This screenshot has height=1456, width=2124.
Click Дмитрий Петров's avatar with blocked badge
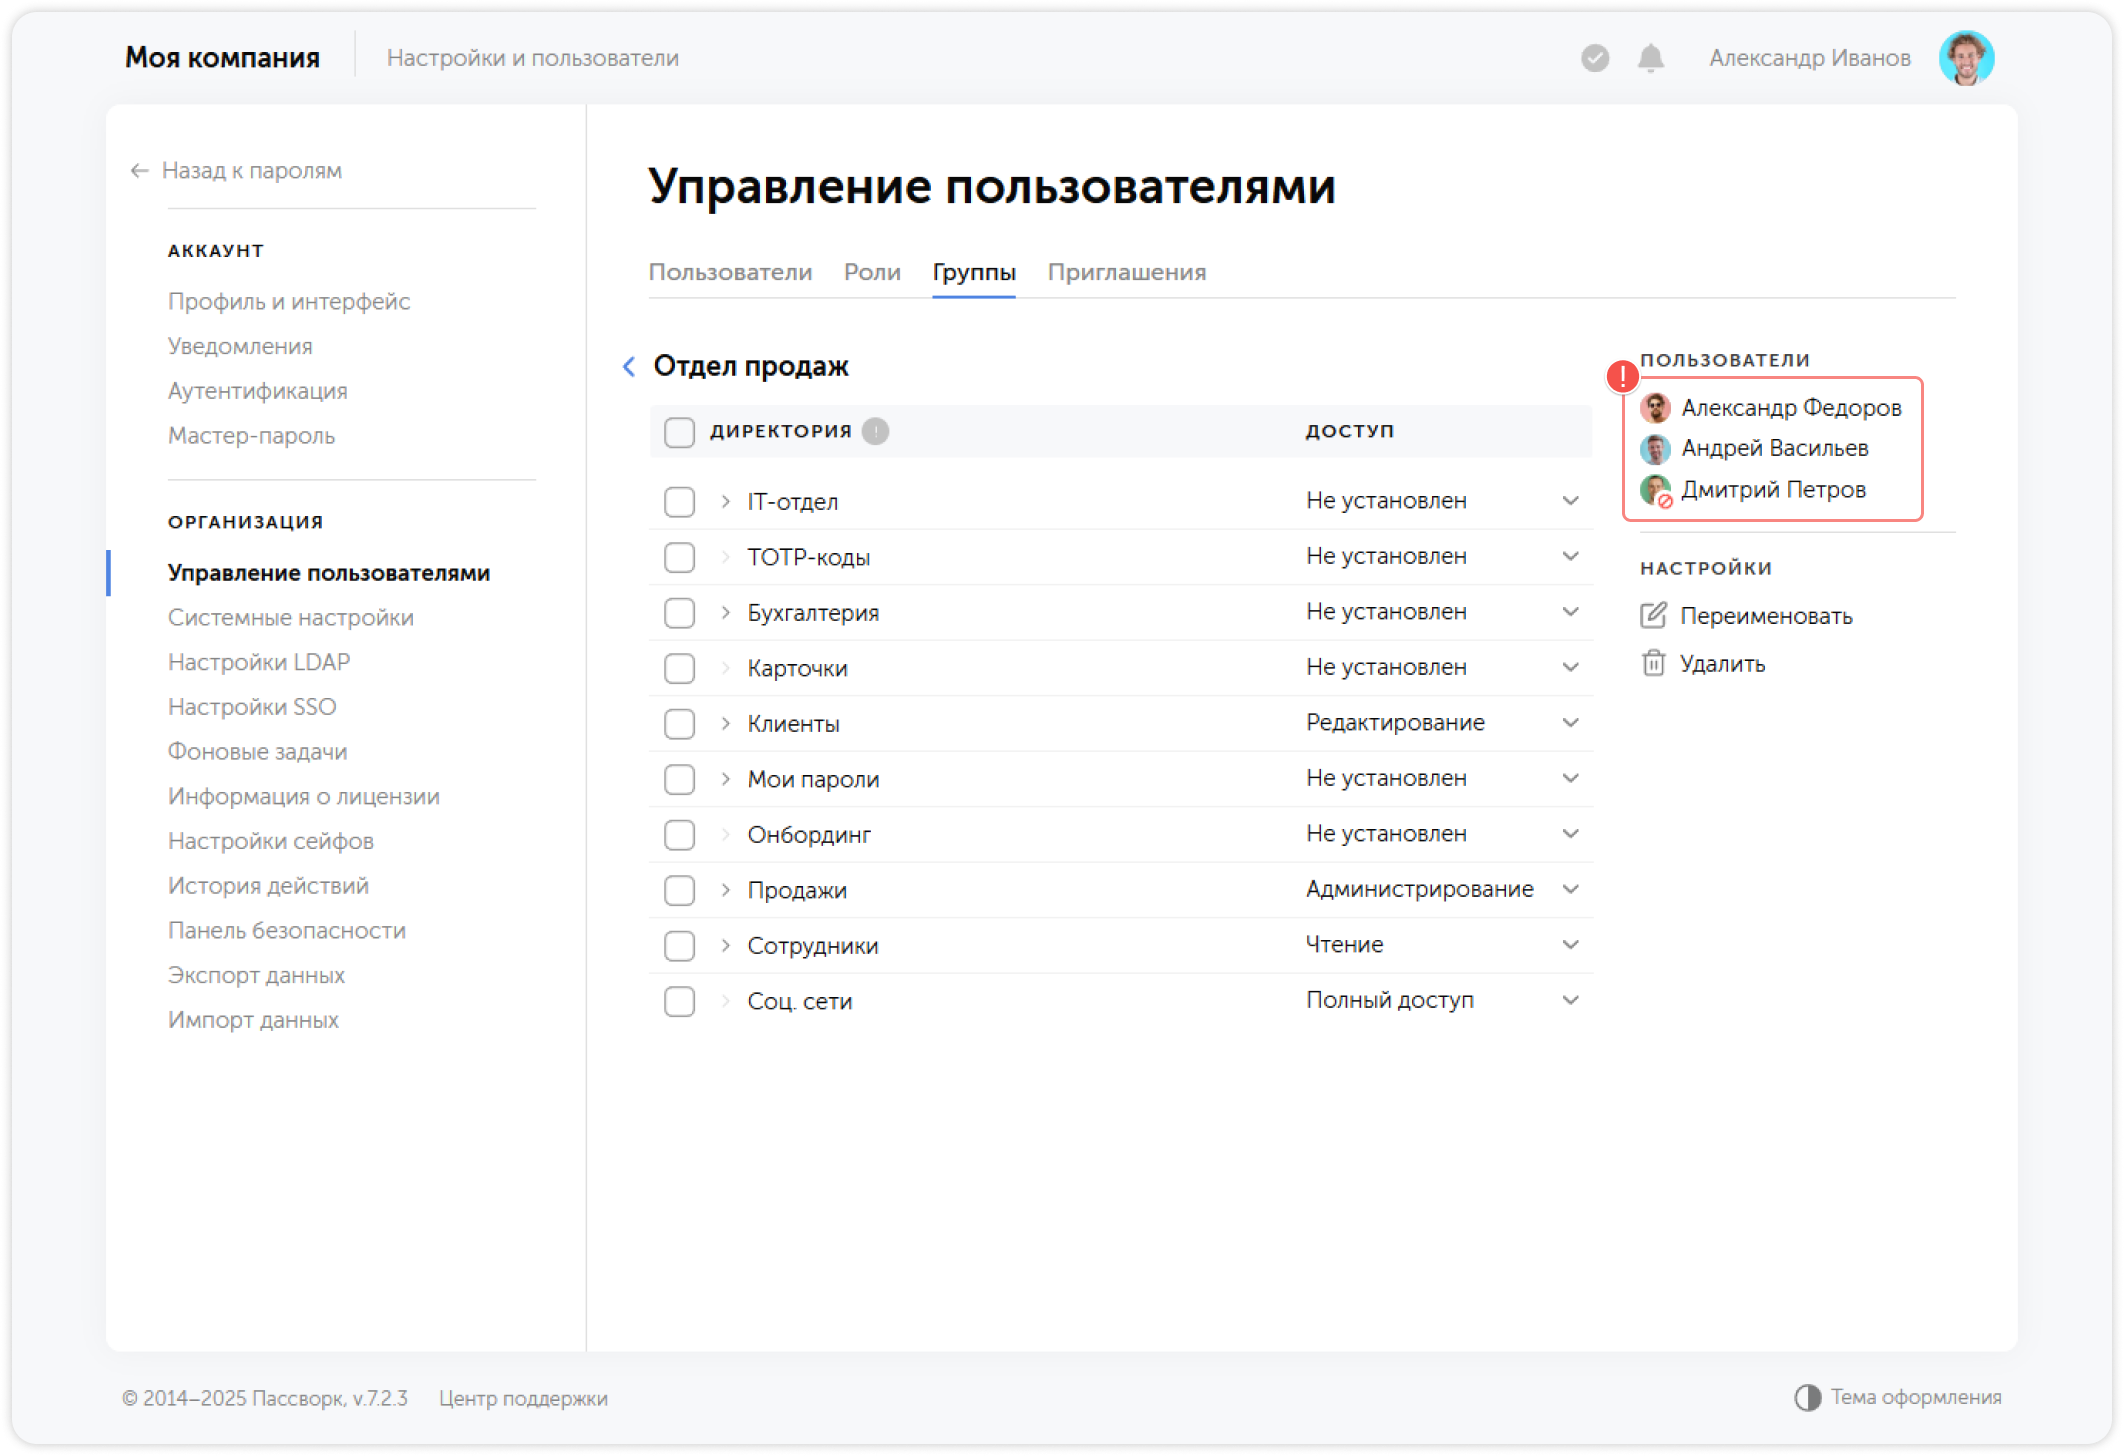click(1655, 490)
